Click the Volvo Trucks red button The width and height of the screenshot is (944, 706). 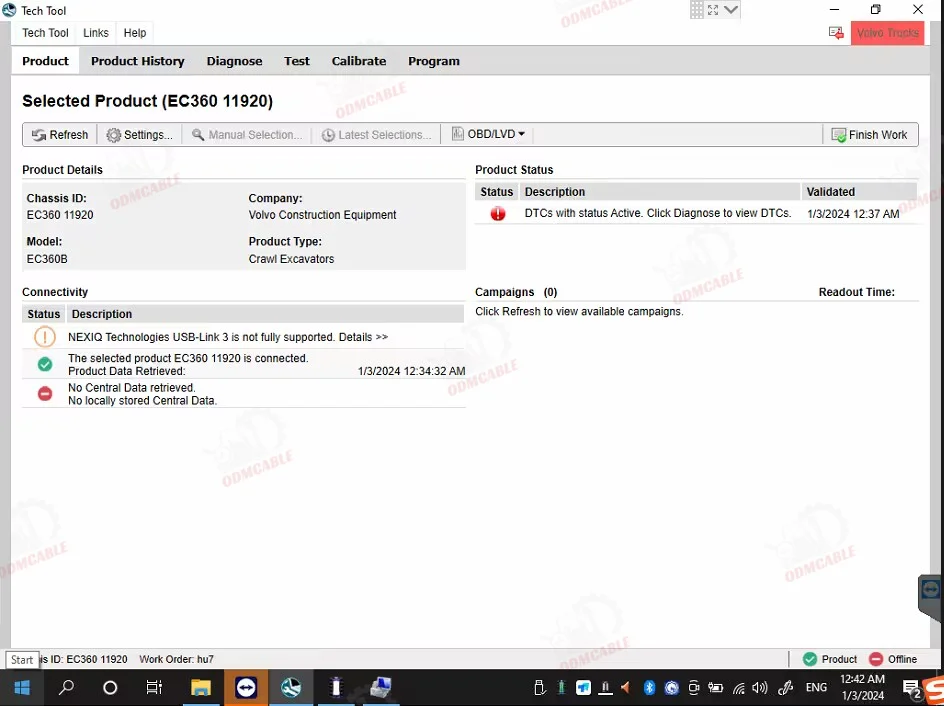(887, 33)
